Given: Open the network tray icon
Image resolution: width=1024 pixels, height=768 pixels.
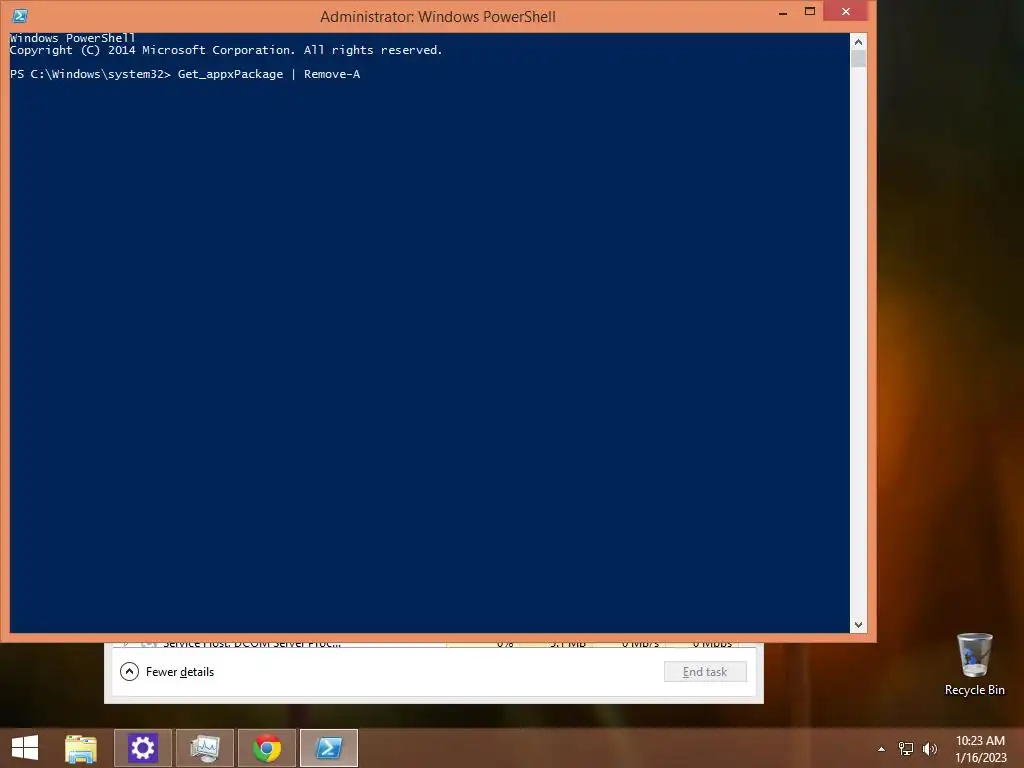Looking at the screenshot, I should [x=906, y=748].
